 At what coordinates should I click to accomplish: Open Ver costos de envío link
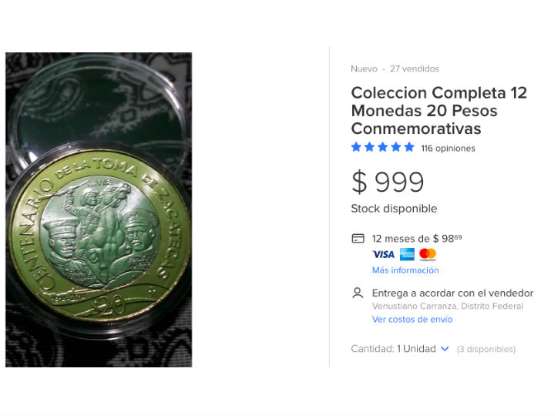tap(412, 319)
